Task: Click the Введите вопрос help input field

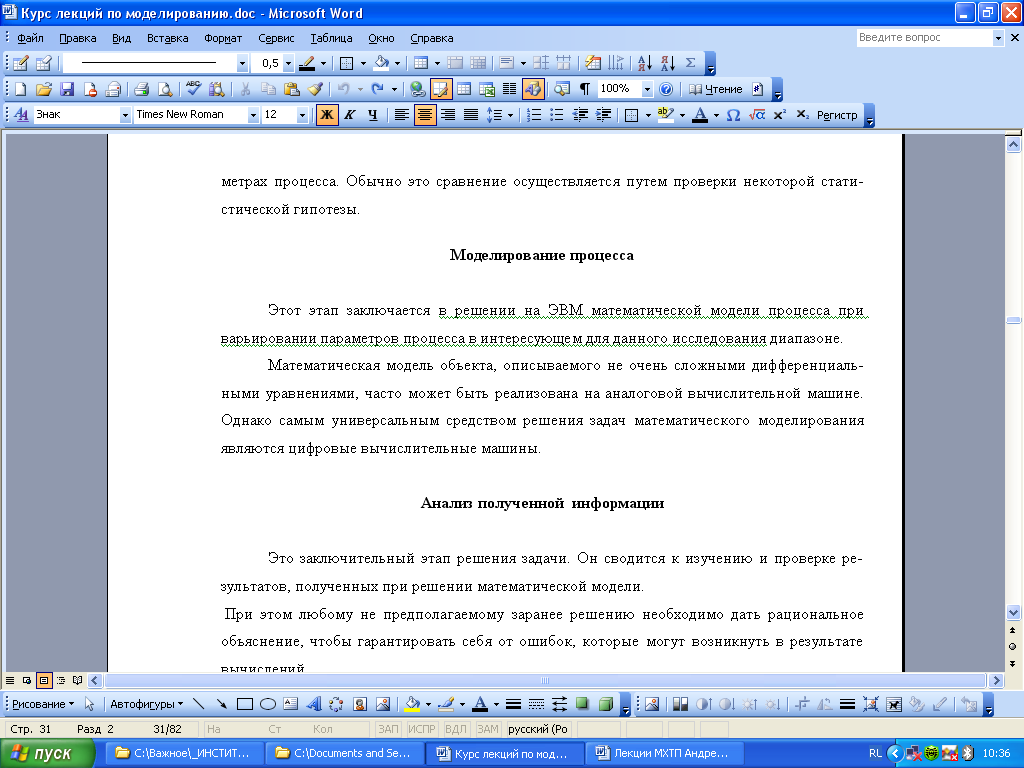Action: click(x=924, y=38)
